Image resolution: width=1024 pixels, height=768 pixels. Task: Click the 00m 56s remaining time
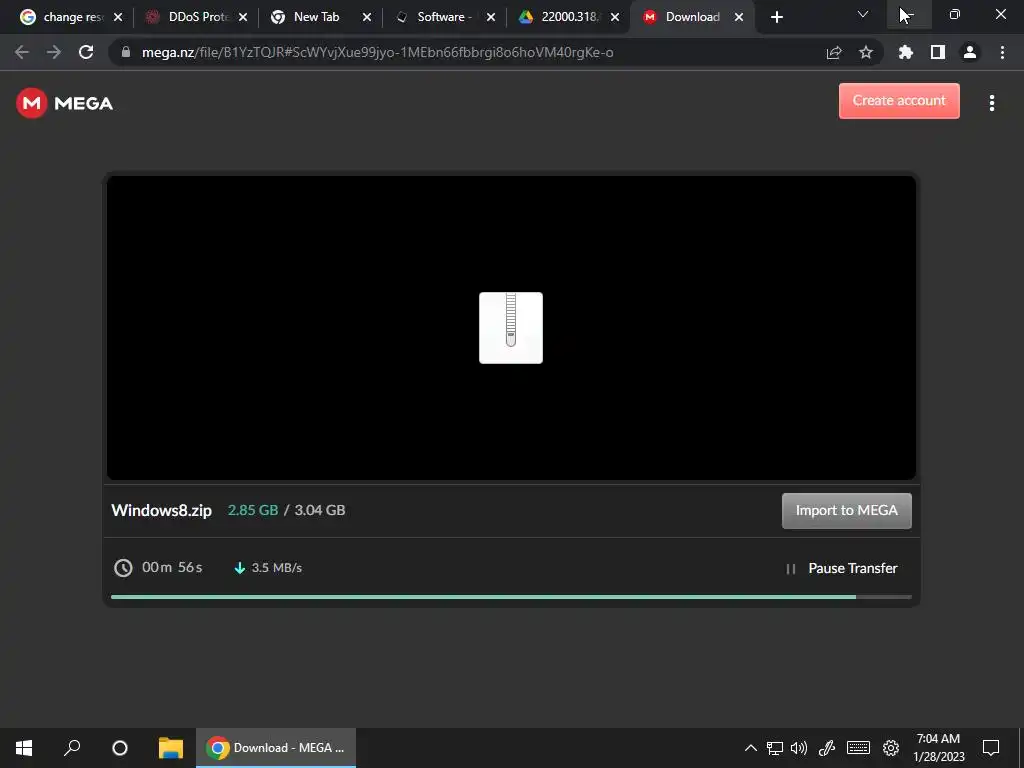point(172,567)
